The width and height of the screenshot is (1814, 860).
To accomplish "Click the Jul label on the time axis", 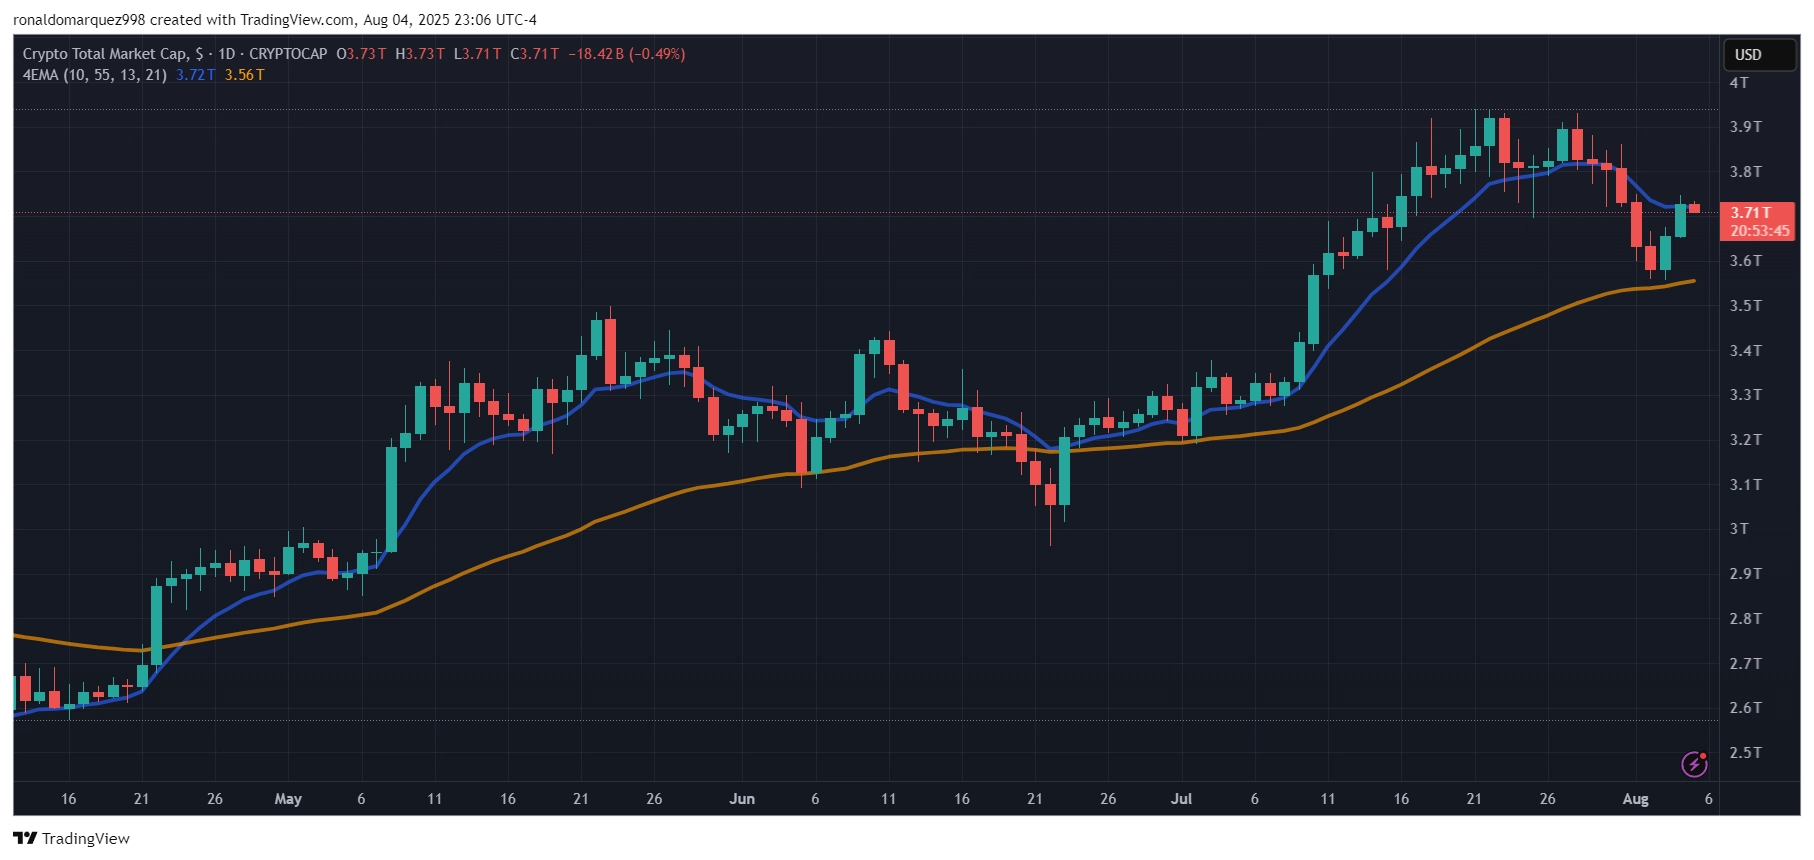I will click(x=1181, y=799).
